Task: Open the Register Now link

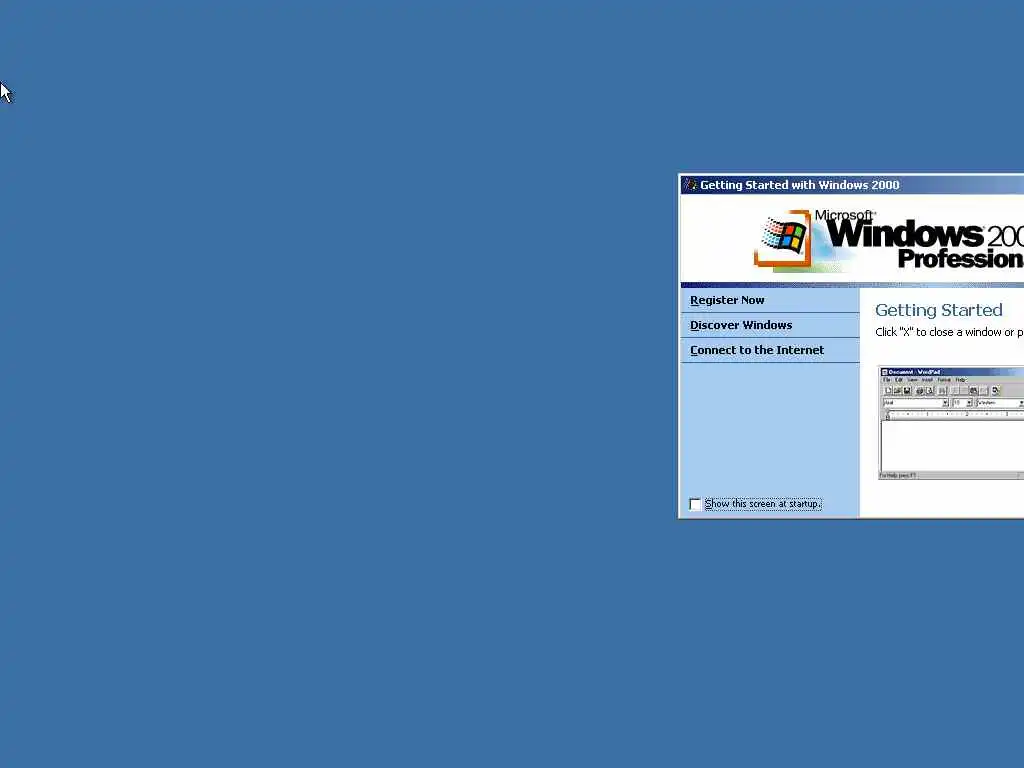Action: [727, 300]
